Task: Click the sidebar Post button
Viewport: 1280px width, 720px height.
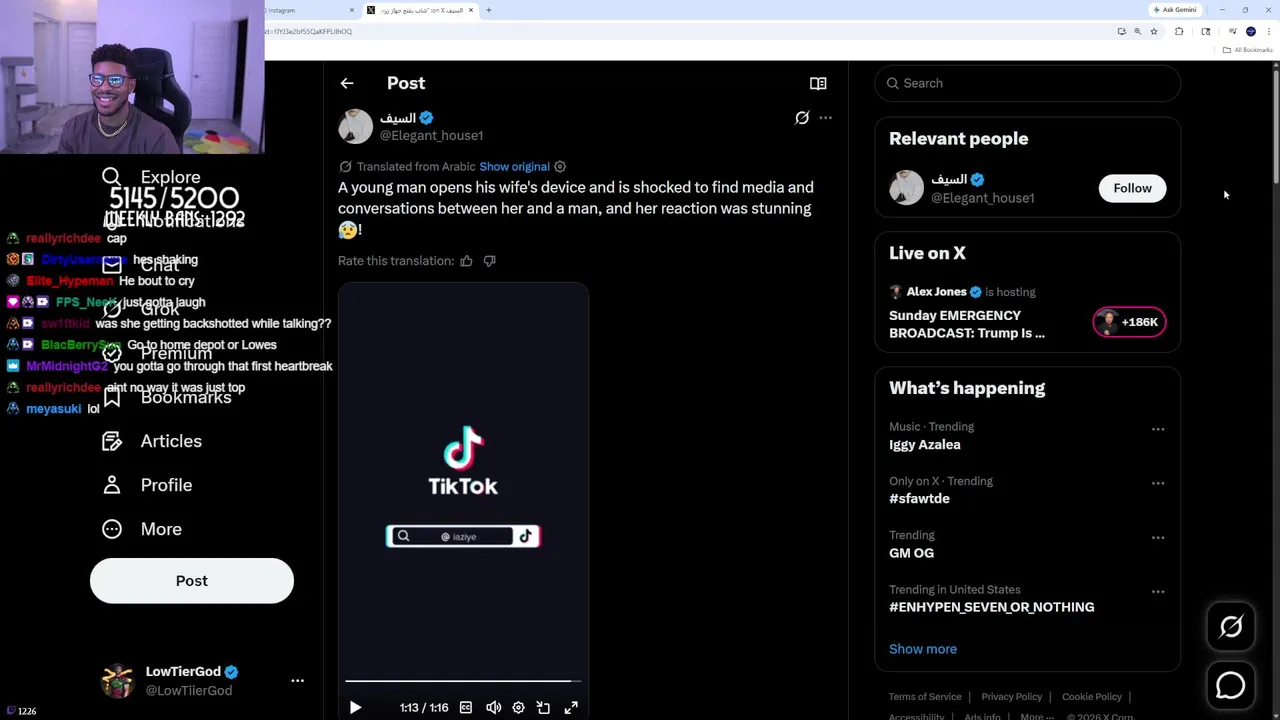Action: click(192, 581)
